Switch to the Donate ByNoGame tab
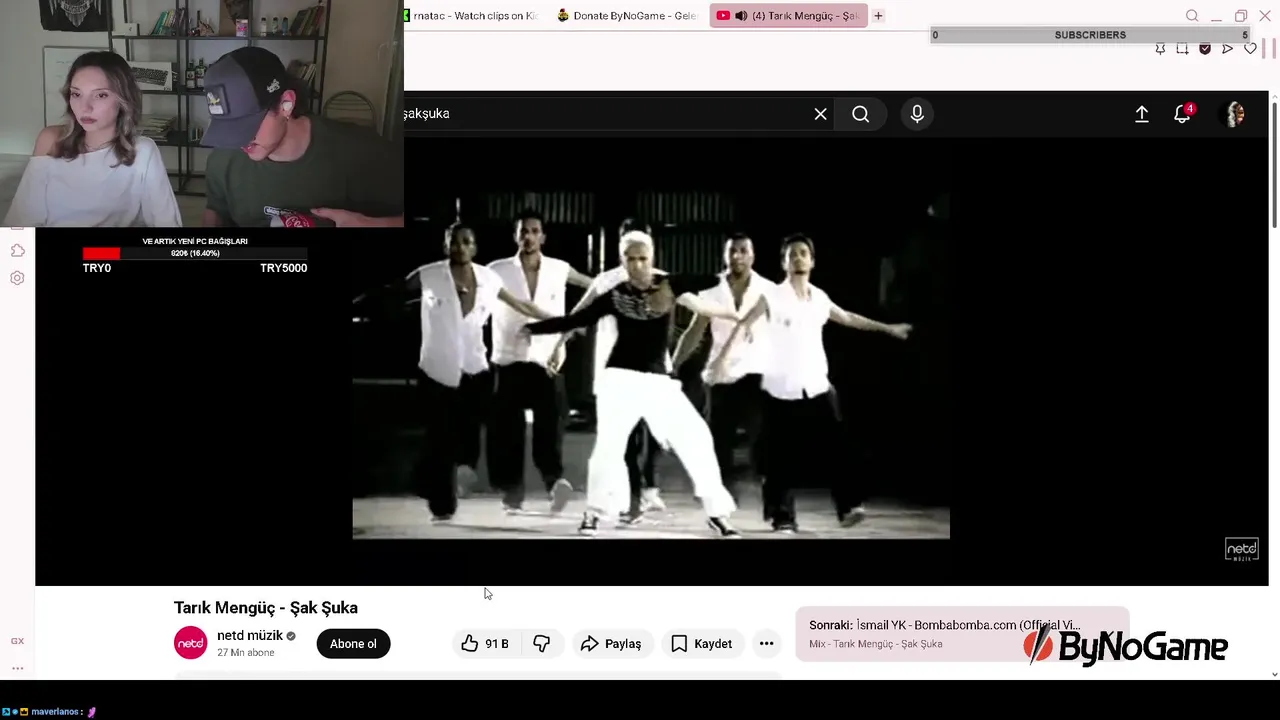Screen dimensions: 1280x720 point(630,16)
